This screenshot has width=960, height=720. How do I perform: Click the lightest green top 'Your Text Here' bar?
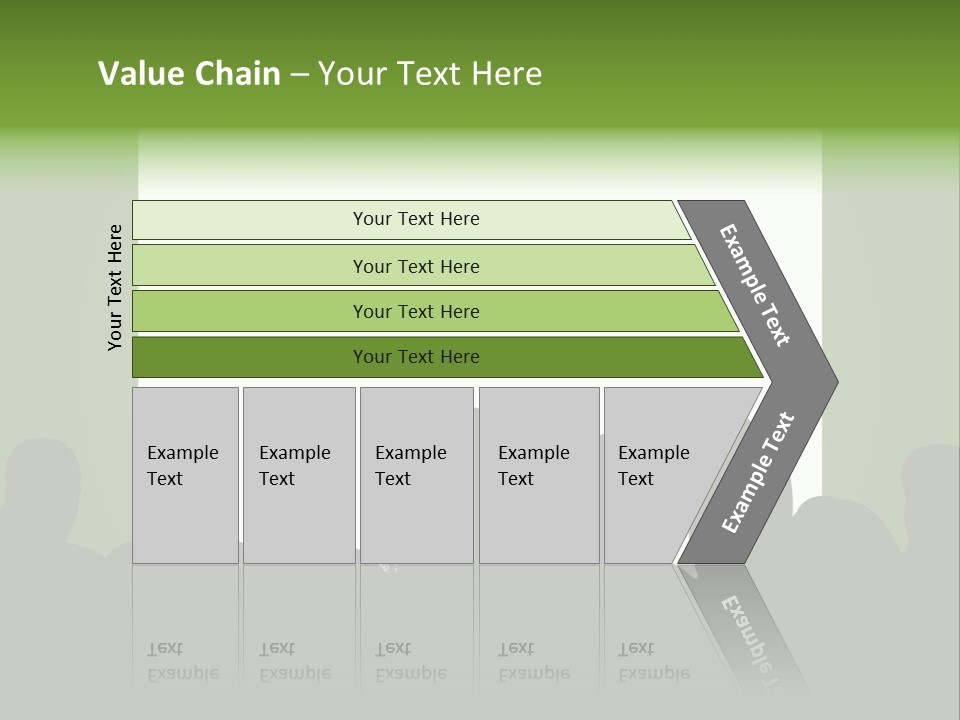(x=411, y=219)
